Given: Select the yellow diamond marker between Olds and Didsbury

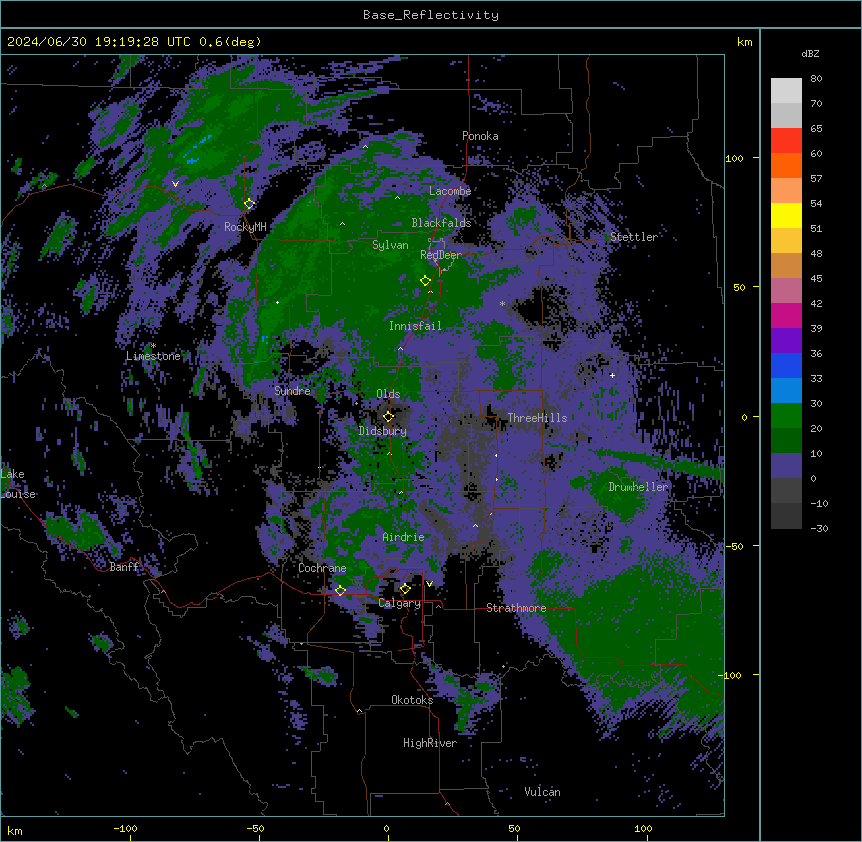Looking at the screenshot, I should [388, 416].
